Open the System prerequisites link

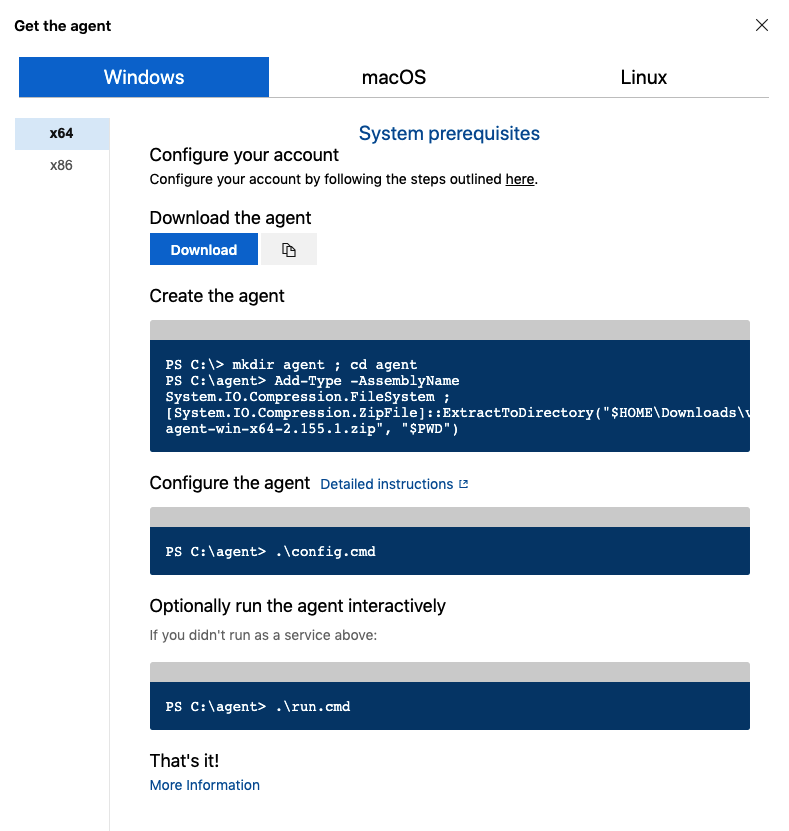point(449,134)
